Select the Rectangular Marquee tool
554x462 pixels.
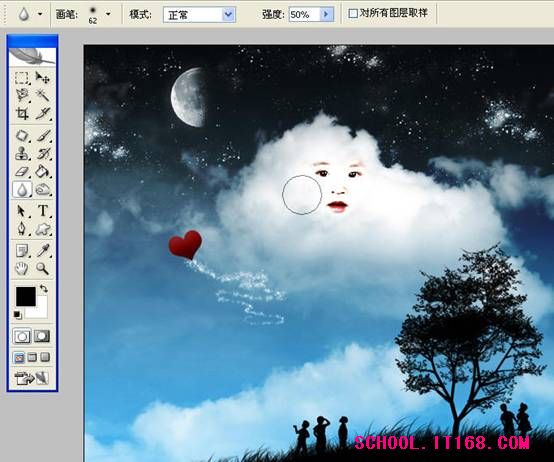22,78
